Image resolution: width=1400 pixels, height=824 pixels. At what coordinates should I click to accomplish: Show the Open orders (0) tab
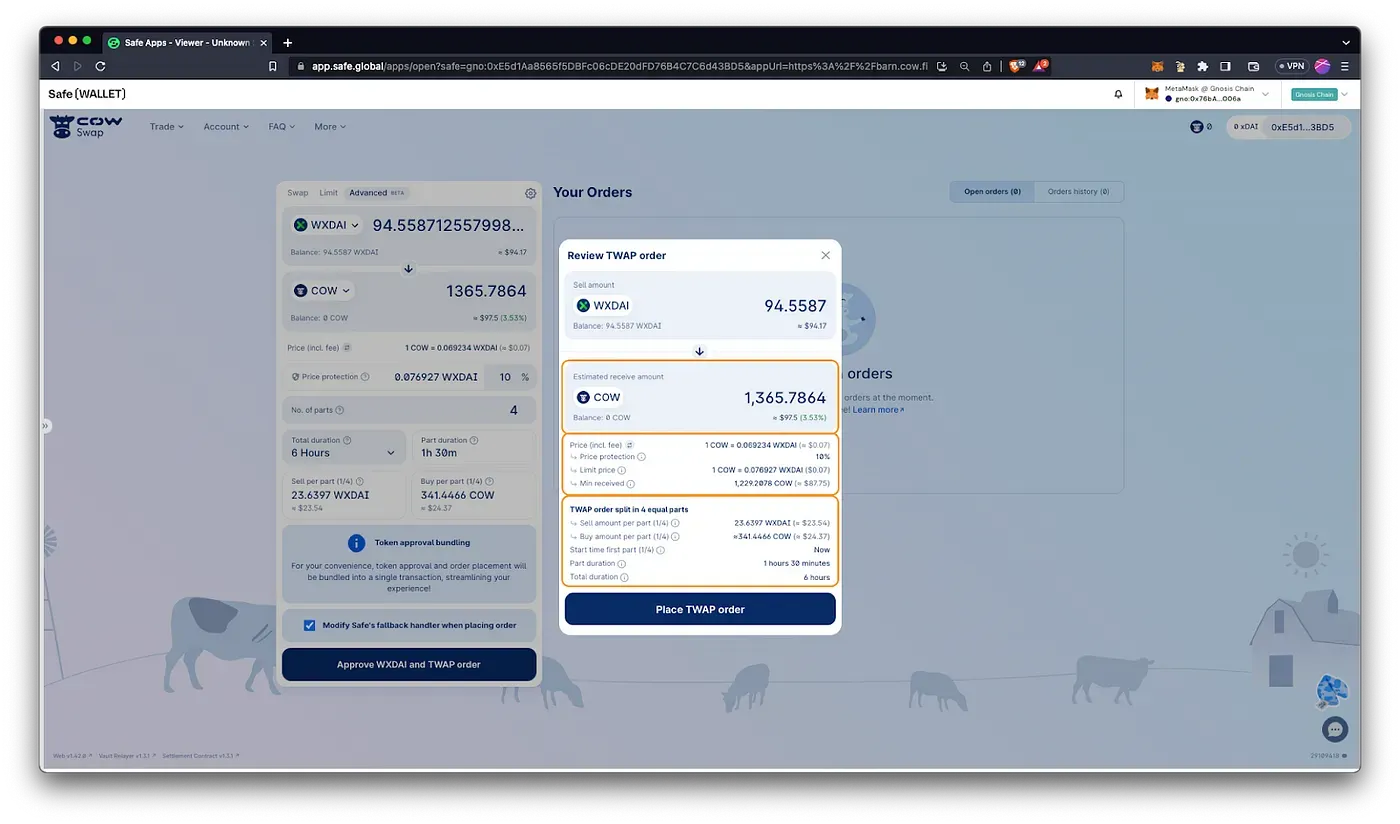coord(992,192)
